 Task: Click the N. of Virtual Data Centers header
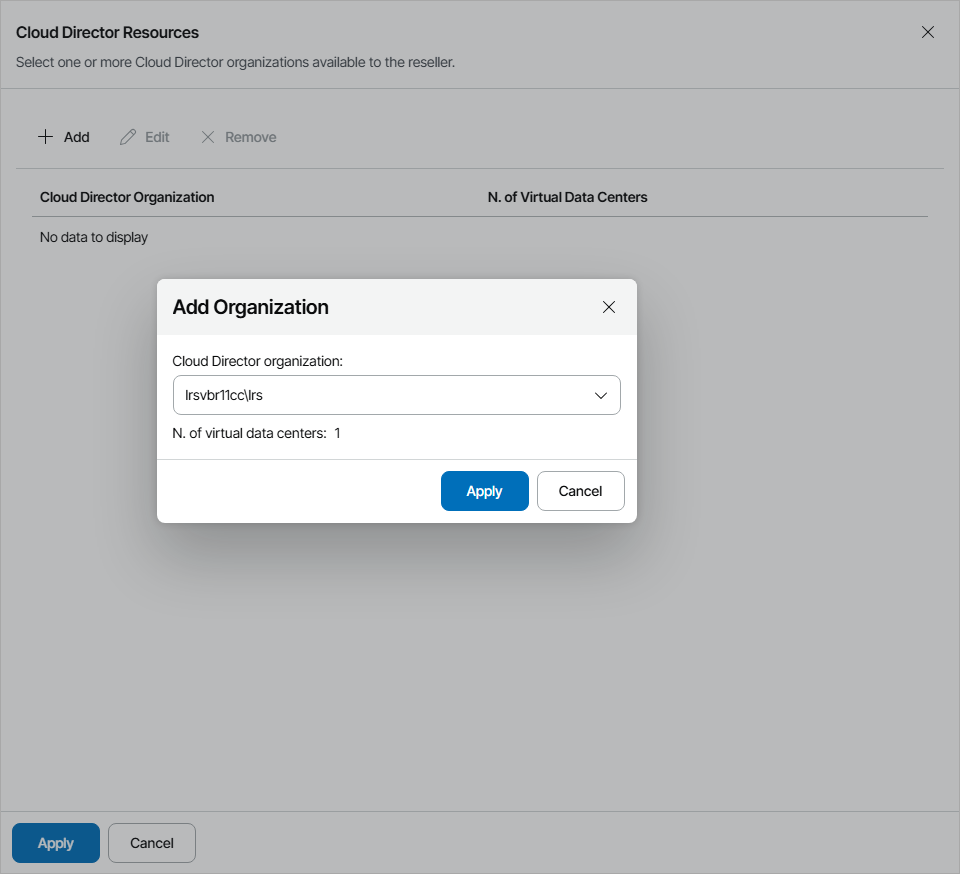pos(567,197)
